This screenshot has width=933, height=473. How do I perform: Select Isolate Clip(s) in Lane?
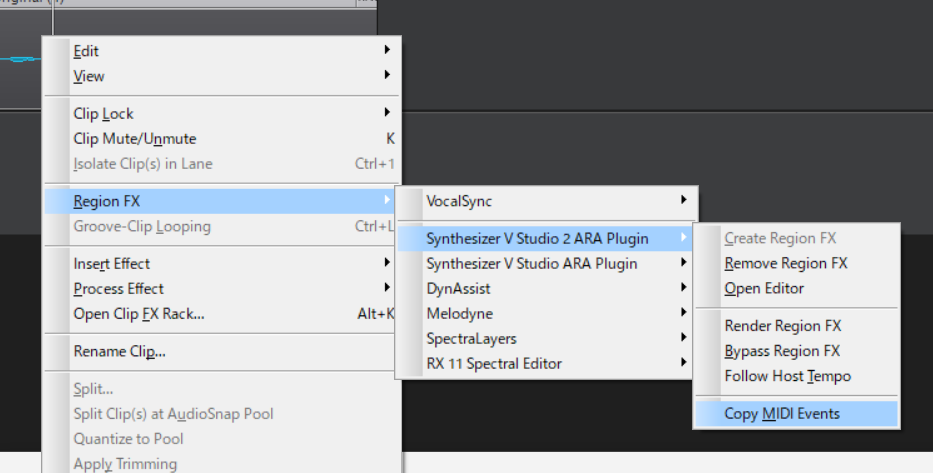(x=221, y=164)
